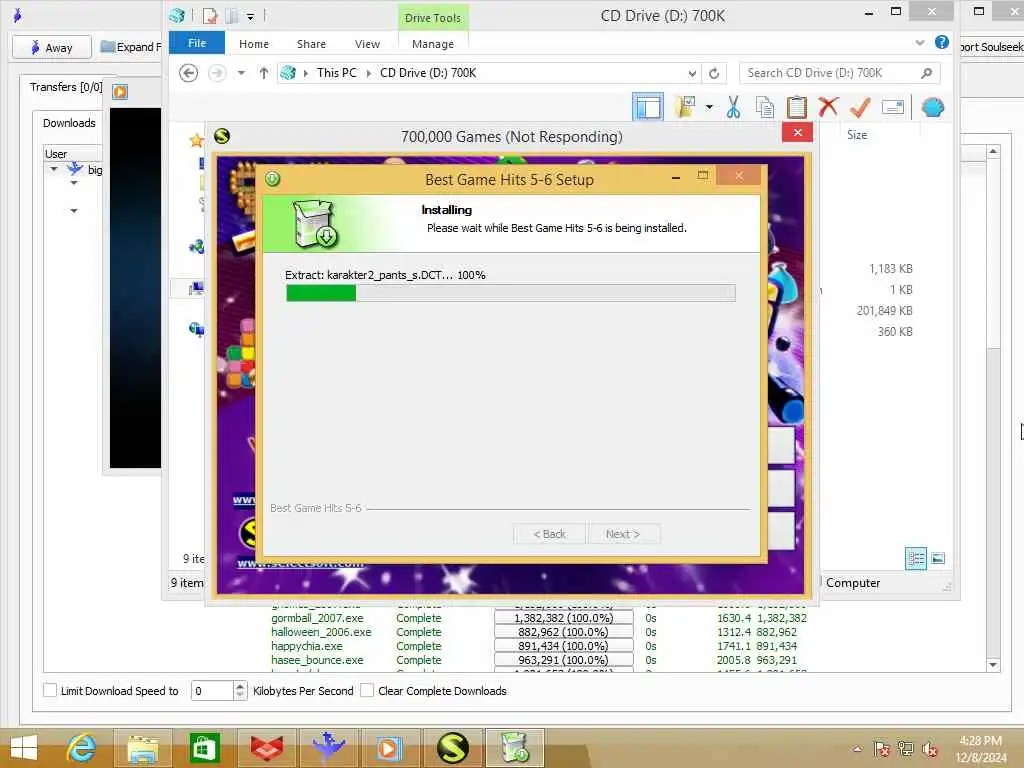Refresh the CD Drive folder view
Image resolution: width=1024 pixels, height=768 pixels.
714,73
